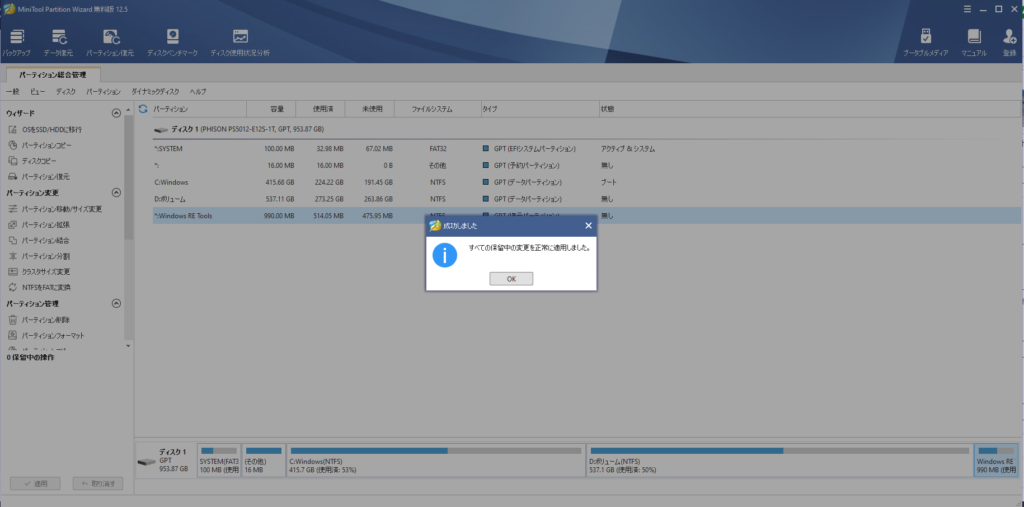Select the ディスク 1 GPT icon in disk map
The height and width of the screenshot is (507, 1024).
coord(145,462)
